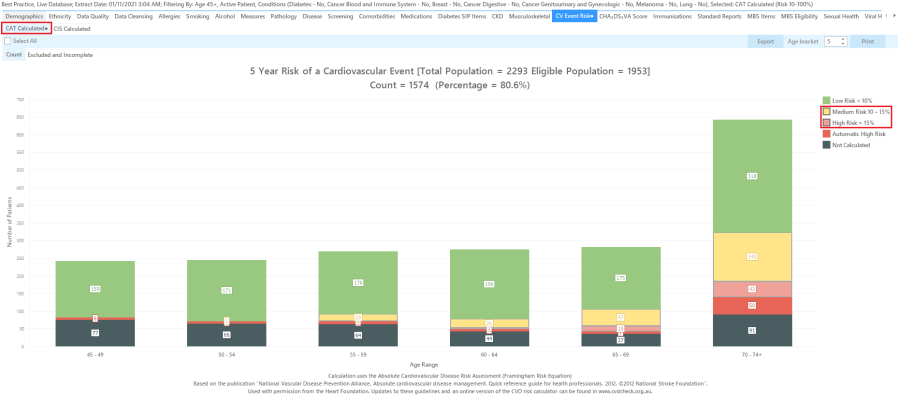Viewport: 900px width, 398px height.
Task: Open the CIS Calculated sub-tab
Action: point(72,28)
